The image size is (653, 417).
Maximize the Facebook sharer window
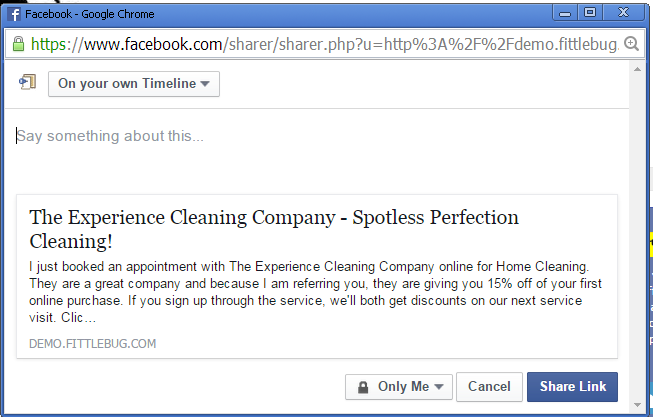(590, 13)
